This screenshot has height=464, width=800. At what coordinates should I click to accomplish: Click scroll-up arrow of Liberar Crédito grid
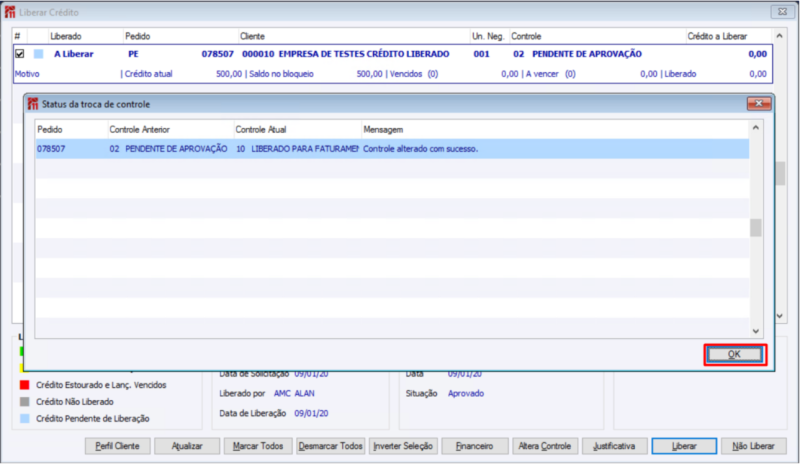779,36
